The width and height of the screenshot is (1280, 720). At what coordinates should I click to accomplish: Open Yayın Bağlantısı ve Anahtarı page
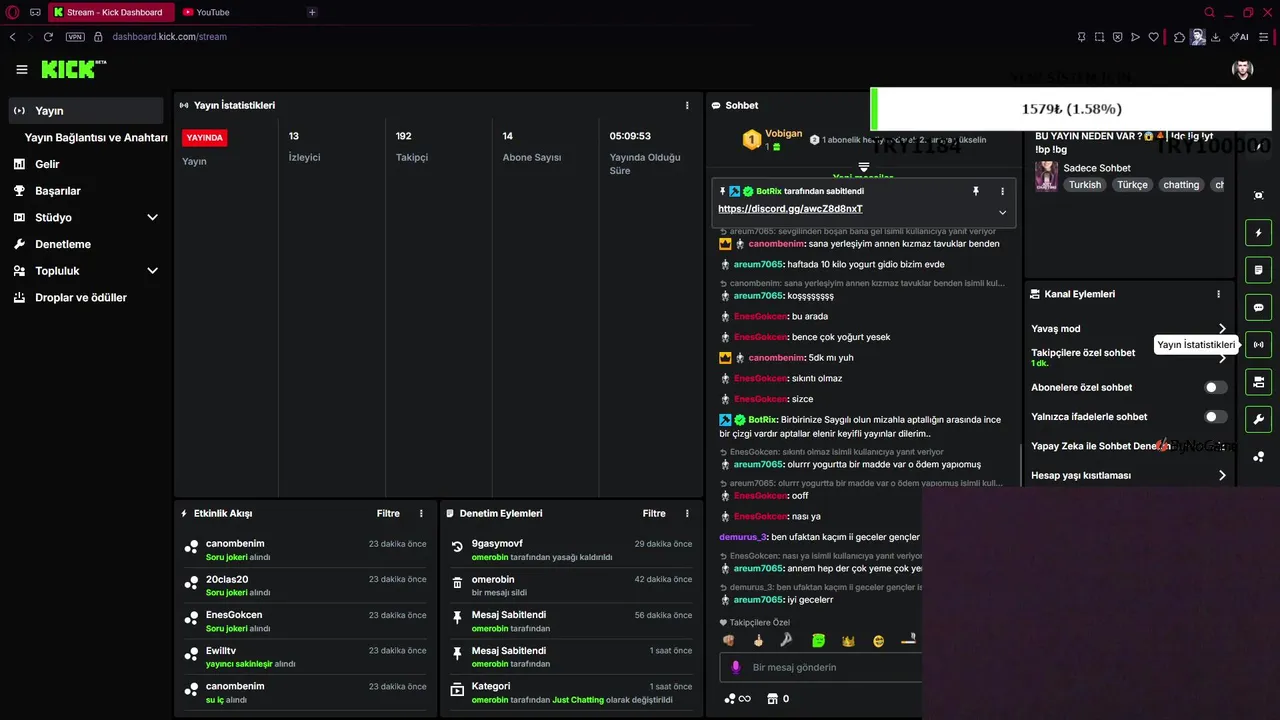point(96,138)
